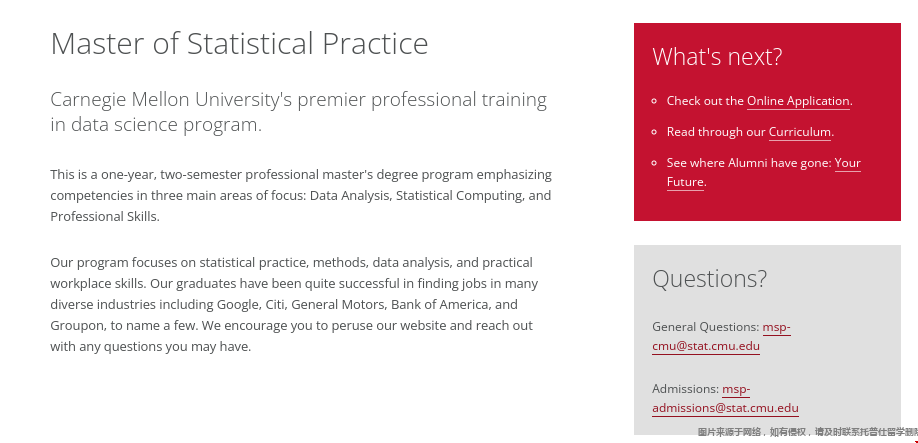918x443 pixels.
Task: Click the Questions? heading
Action: tap(709, 279)
